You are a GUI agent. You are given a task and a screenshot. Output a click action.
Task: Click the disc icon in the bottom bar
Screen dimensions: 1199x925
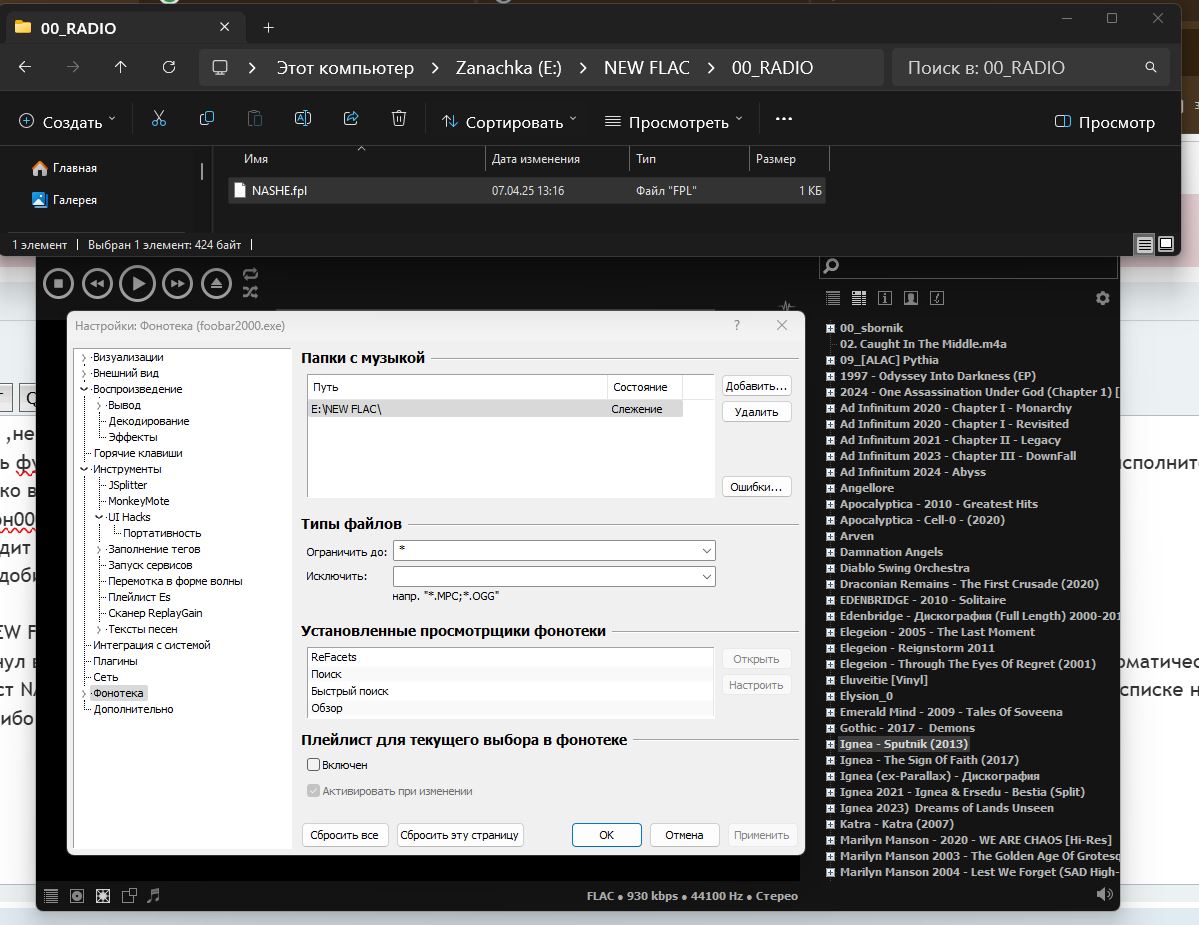[x=77, y=895]
